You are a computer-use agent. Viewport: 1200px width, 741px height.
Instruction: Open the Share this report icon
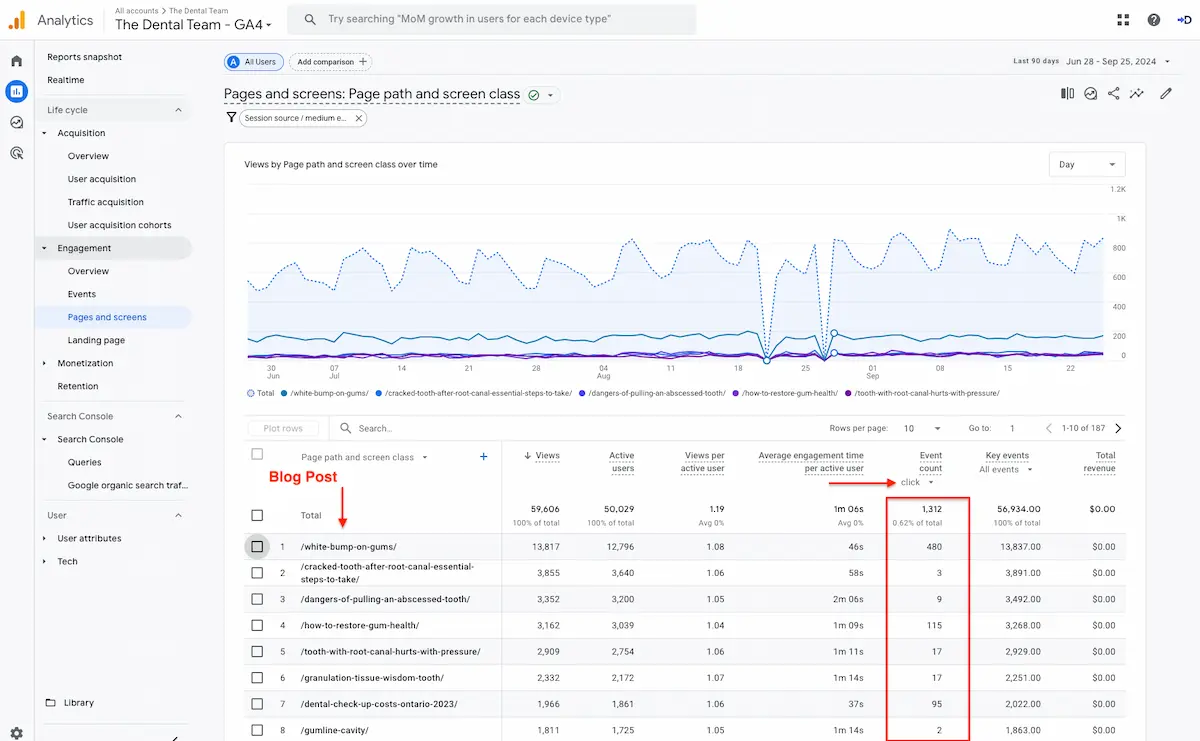tap(1113, 91)
